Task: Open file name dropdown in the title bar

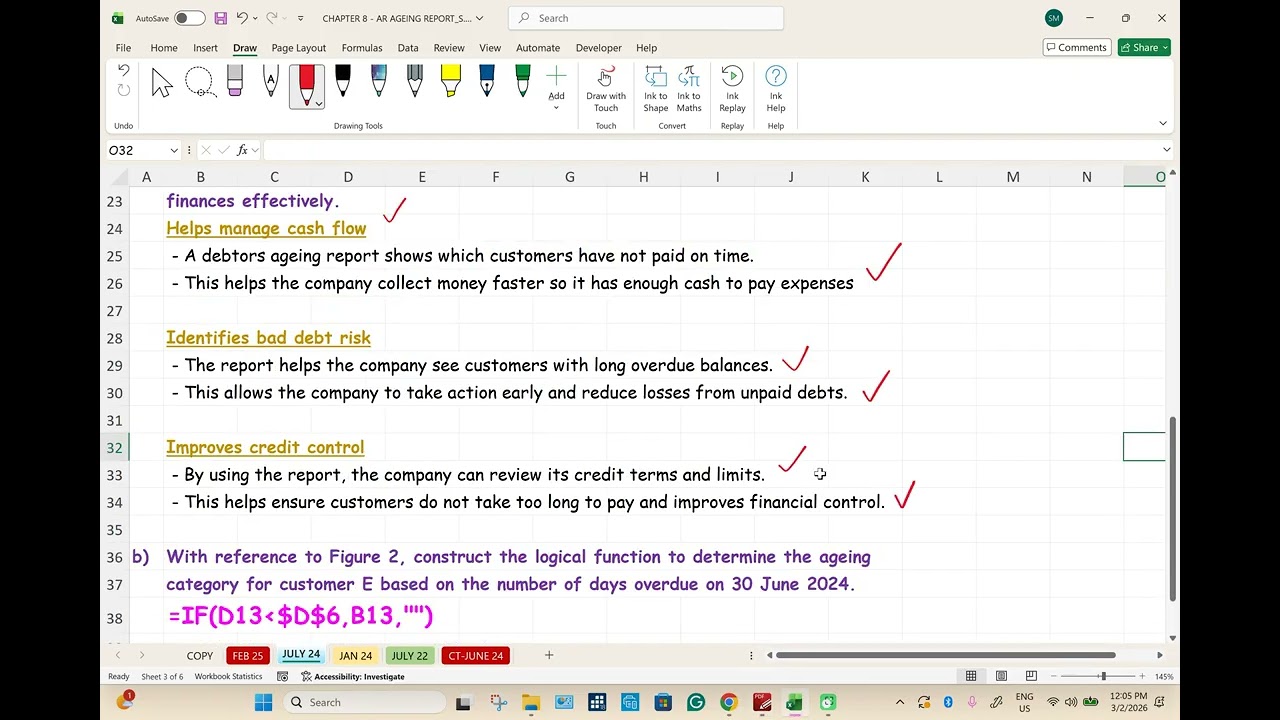Action: 479,18
